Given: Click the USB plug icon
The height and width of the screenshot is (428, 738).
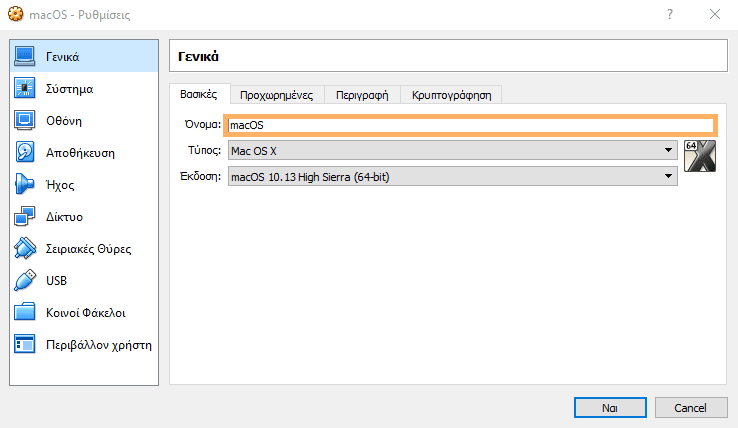Looking at the screenshot, I should (24, 280).
